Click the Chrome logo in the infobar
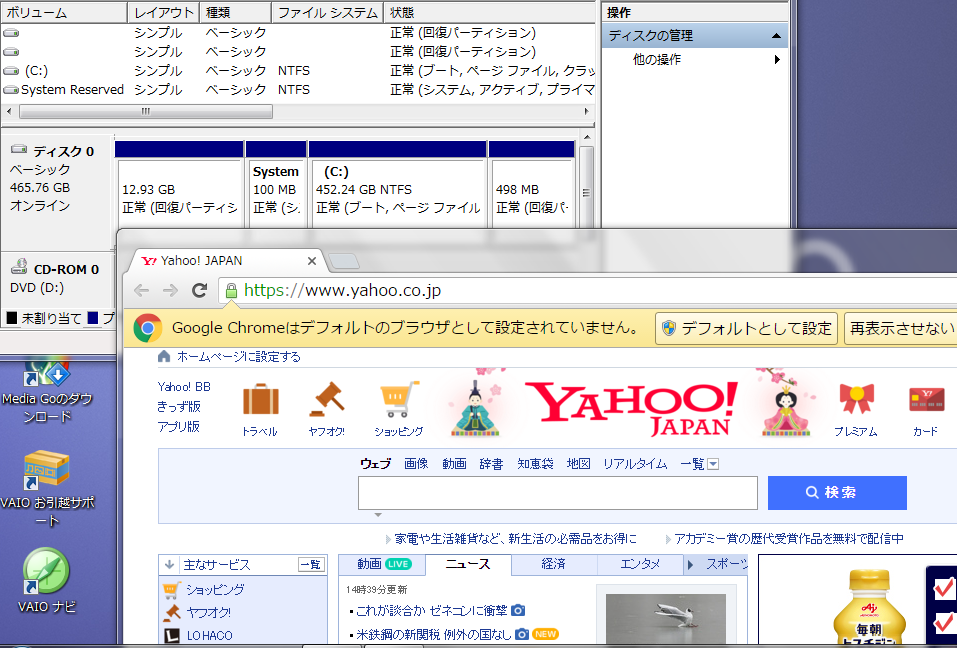 point(148,328)
